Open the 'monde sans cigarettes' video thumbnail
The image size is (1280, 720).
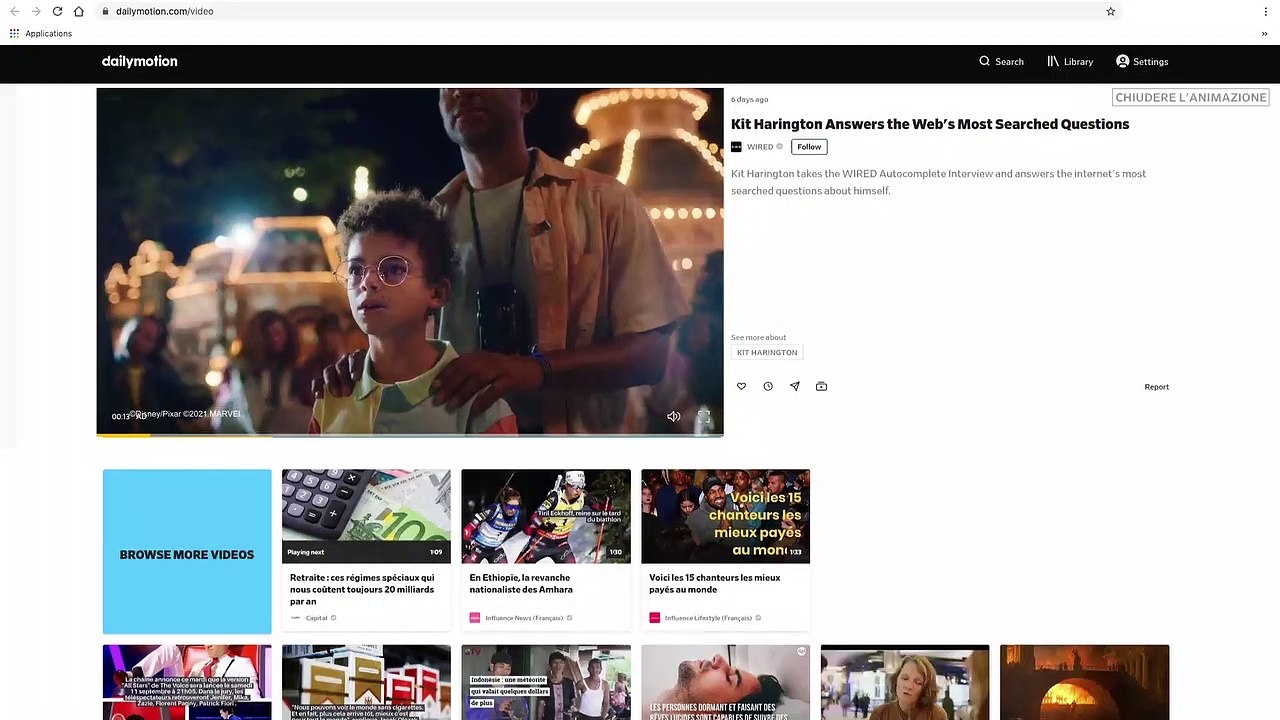[x=366, y=682]
